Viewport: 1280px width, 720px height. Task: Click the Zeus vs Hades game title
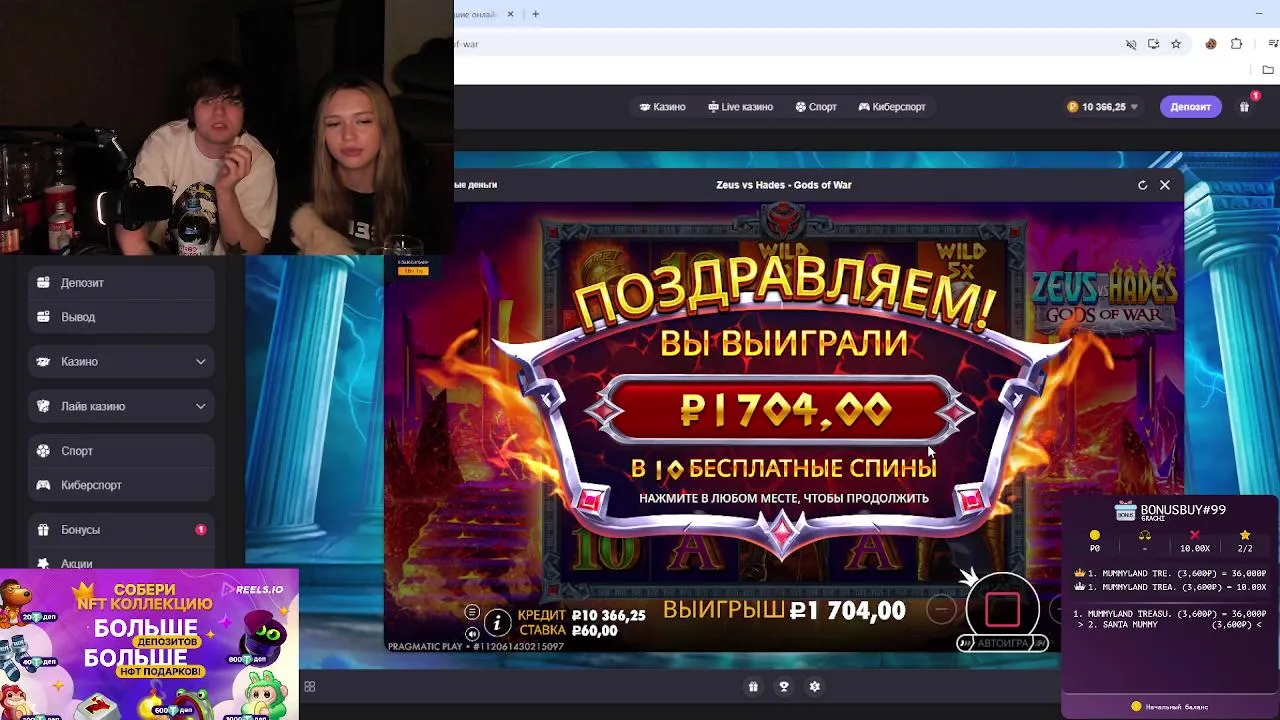click(x=784, y=185)
